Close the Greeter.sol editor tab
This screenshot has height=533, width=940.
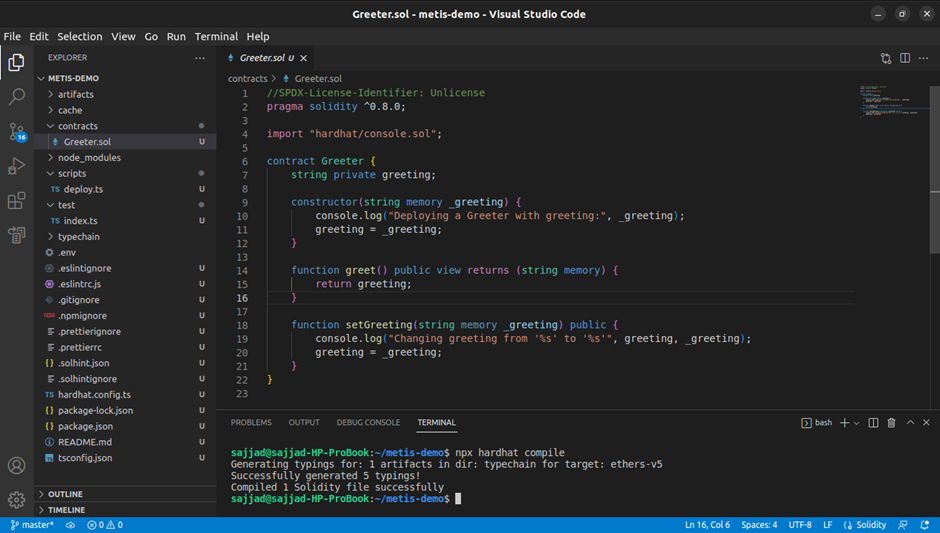click(303, 58)
